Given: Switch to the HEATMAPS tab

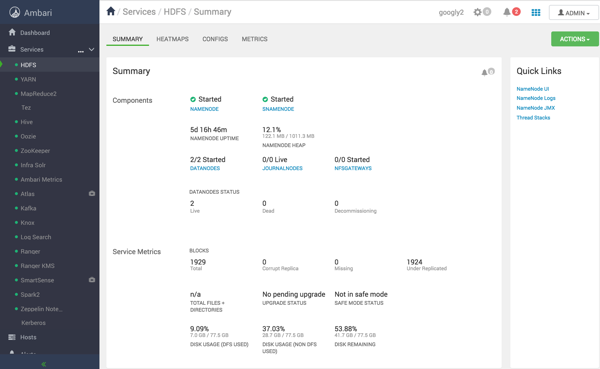Looking at the screenshot, I should click(x=172, y=39).
